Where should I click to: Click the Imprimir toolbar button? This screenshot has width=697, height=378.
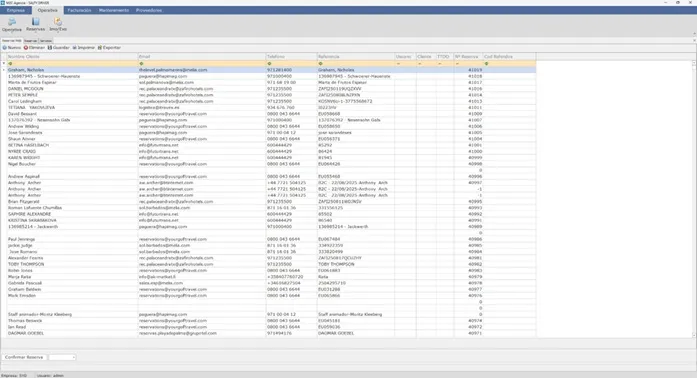(x=84, y=48)
